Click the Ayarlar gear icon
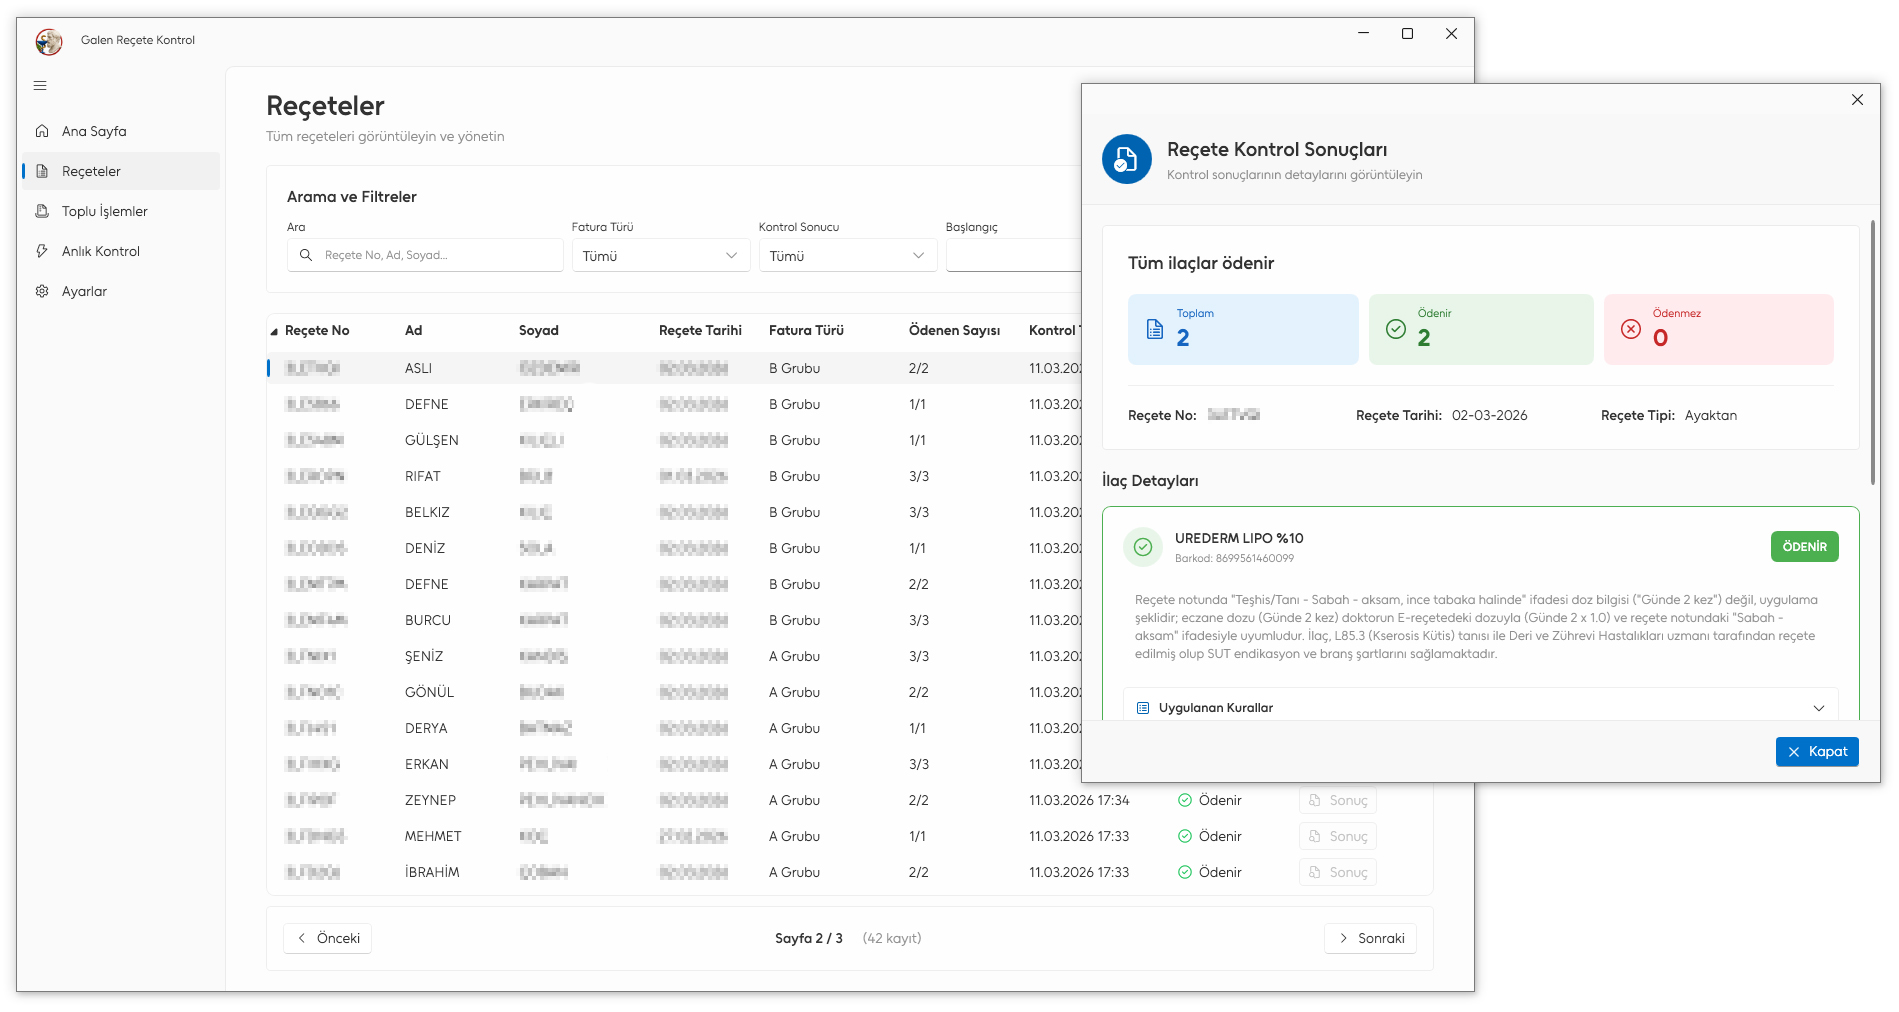Image resolution: width=1899 pixels, height=1012 pixels. [x=42, y=291]
